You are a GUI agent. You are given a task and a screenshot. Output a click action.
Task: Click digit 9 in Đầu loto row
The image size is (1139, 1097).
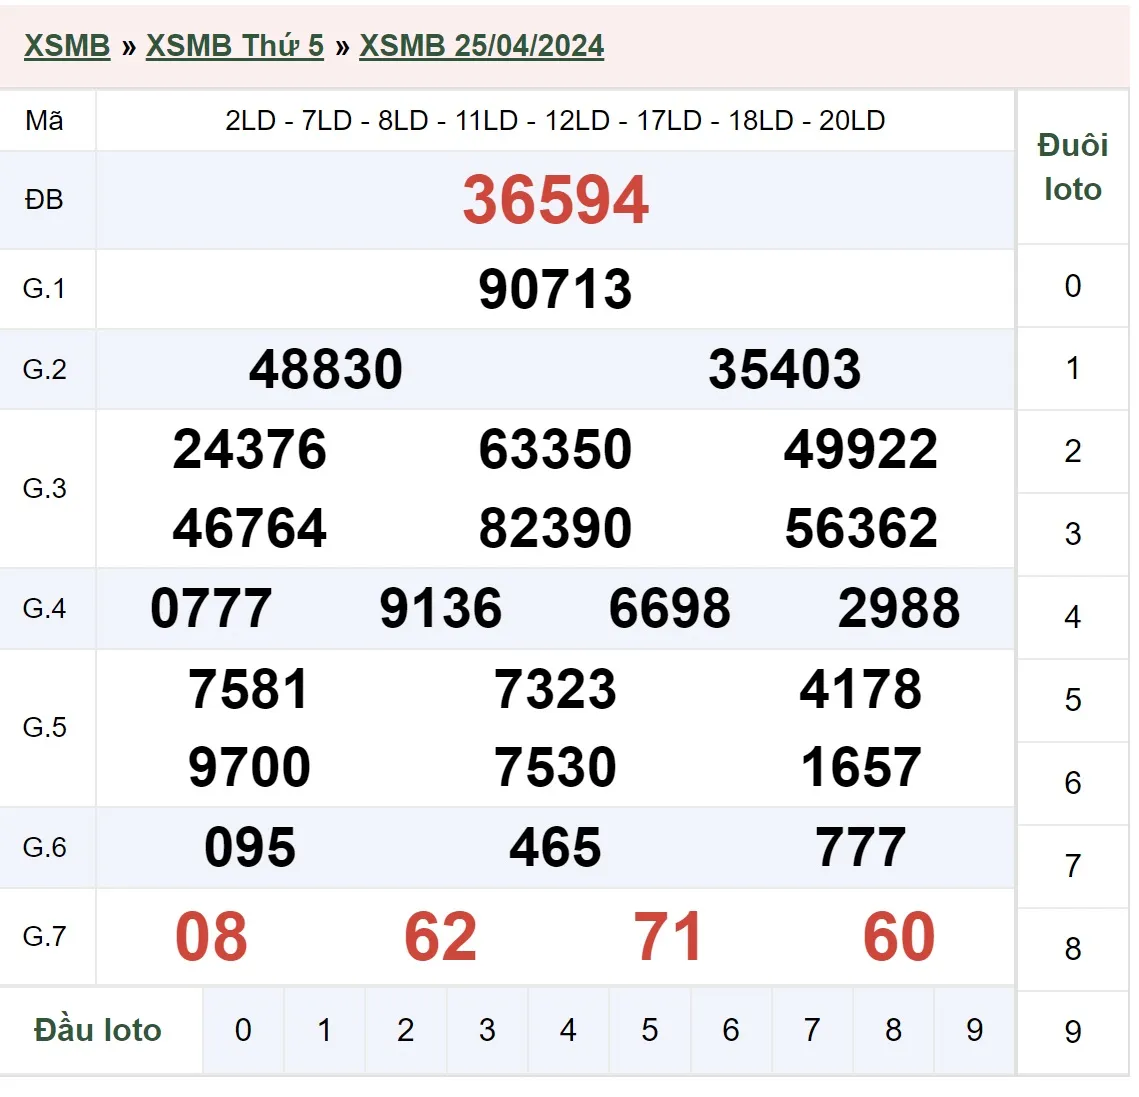[x=975, y=1030]
